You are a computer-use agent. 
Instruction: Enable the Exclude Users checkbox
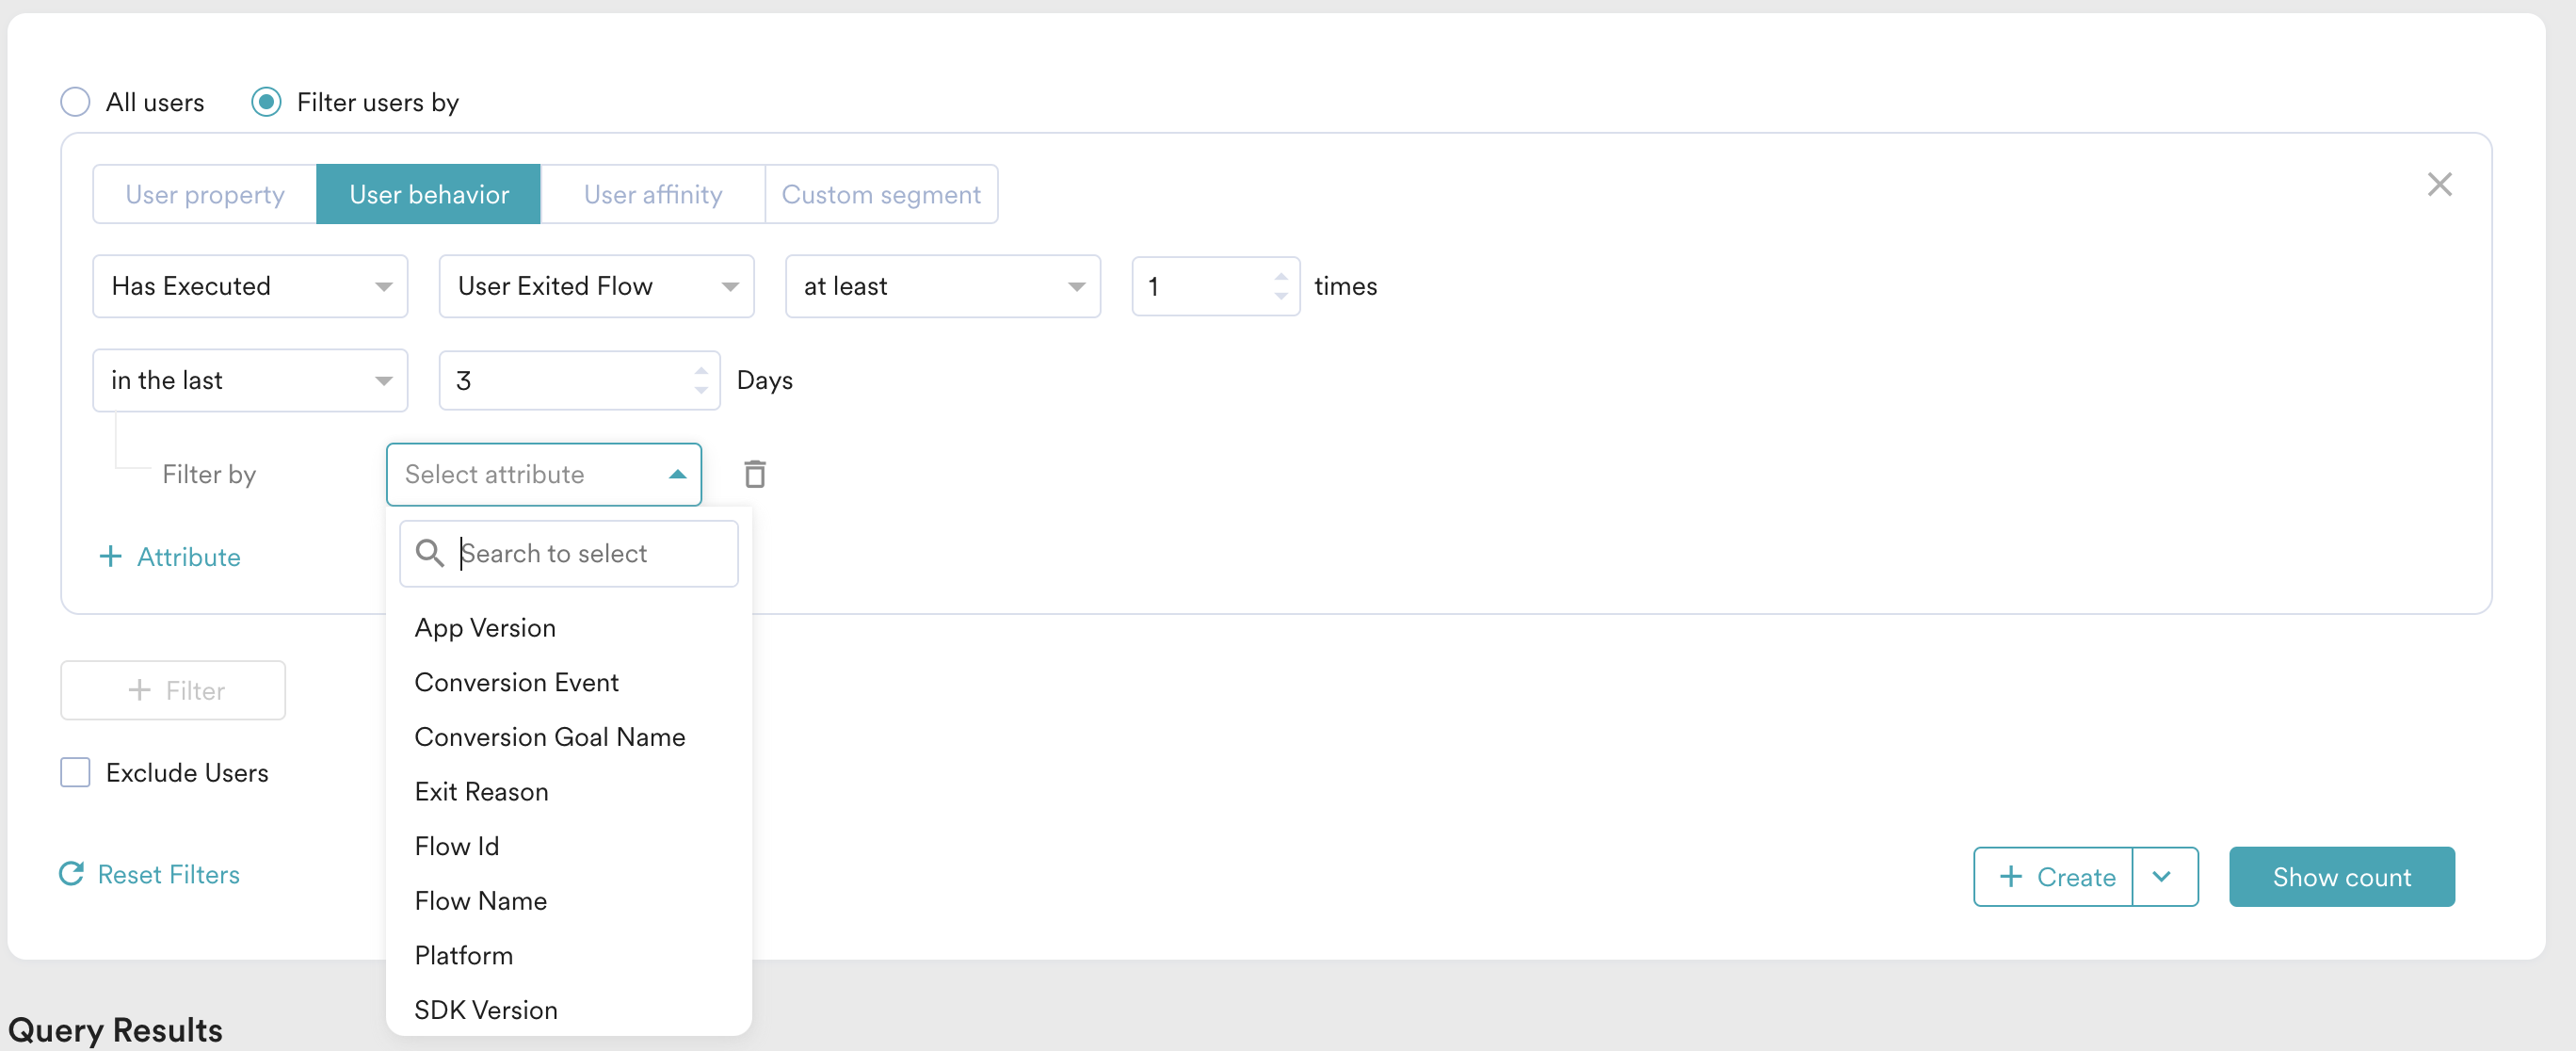pos(75,772)
